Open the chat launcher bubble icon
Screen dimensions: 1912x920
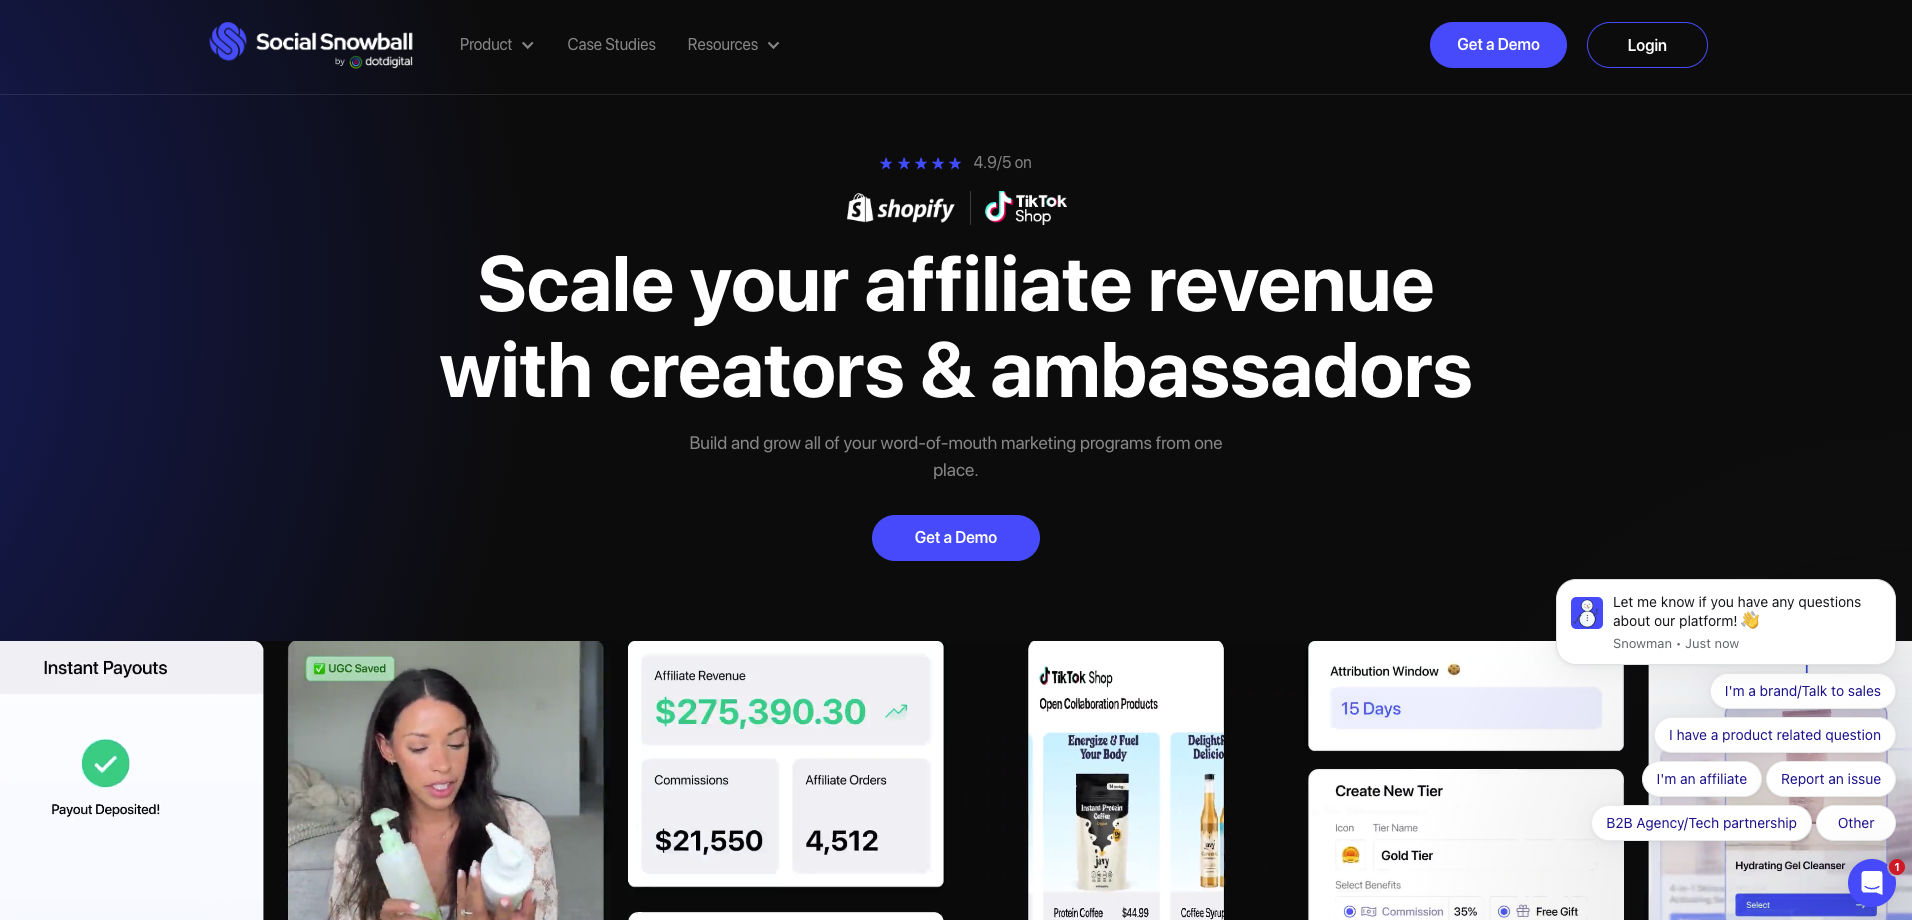point(1872,883)
